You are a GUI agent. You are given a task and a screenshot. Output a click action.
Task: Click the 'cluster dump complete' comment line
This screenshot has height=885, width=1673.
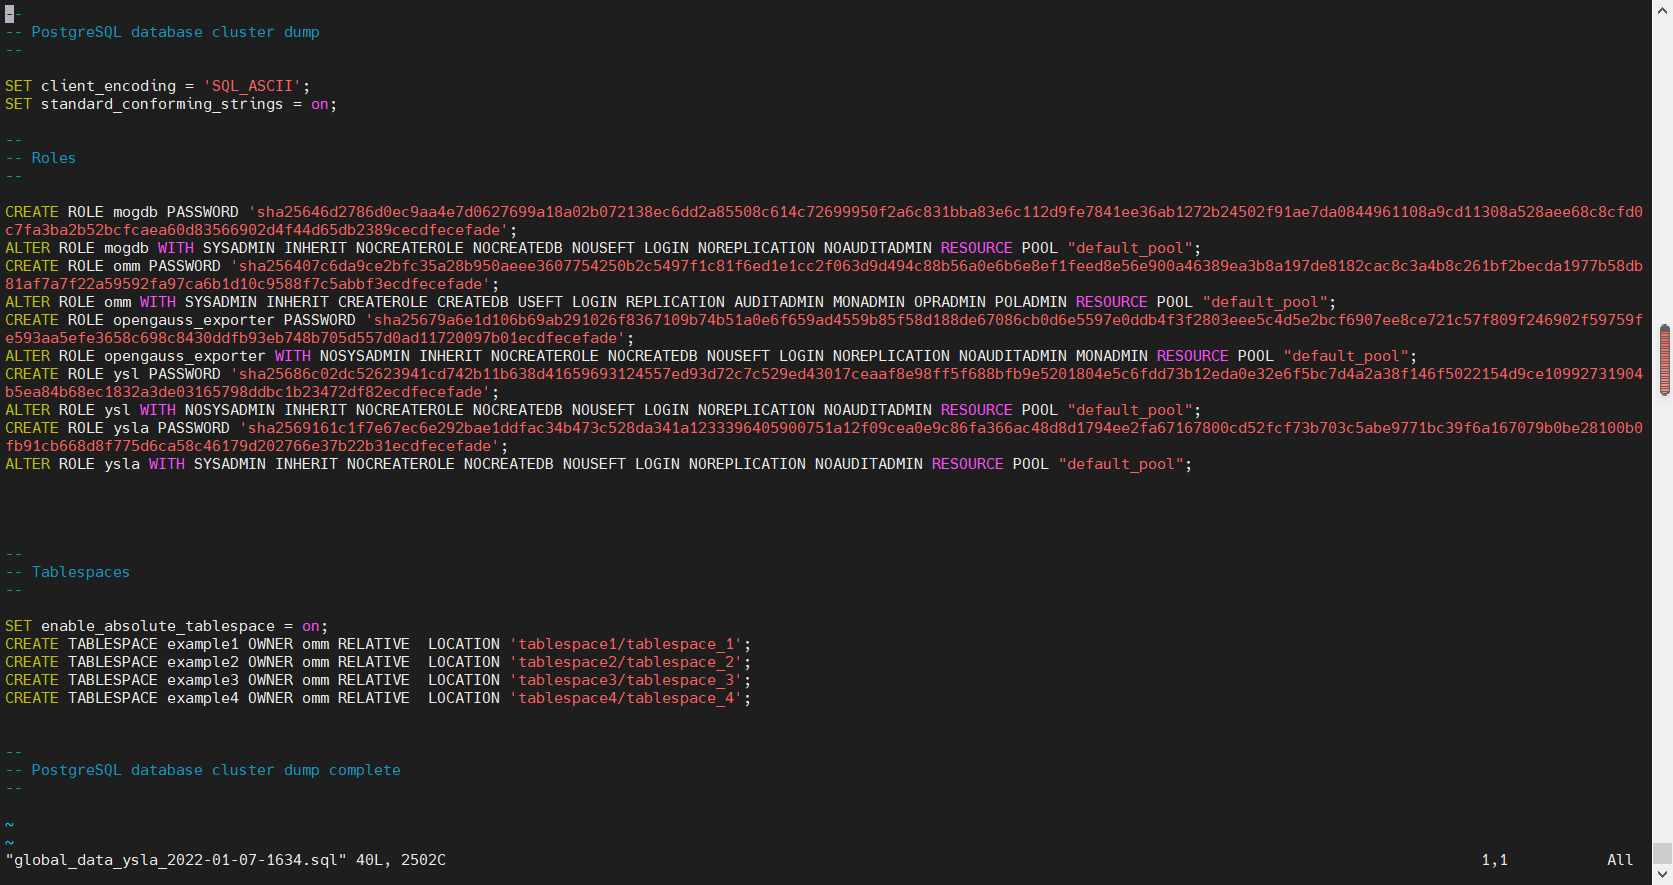tap(203, 770)
